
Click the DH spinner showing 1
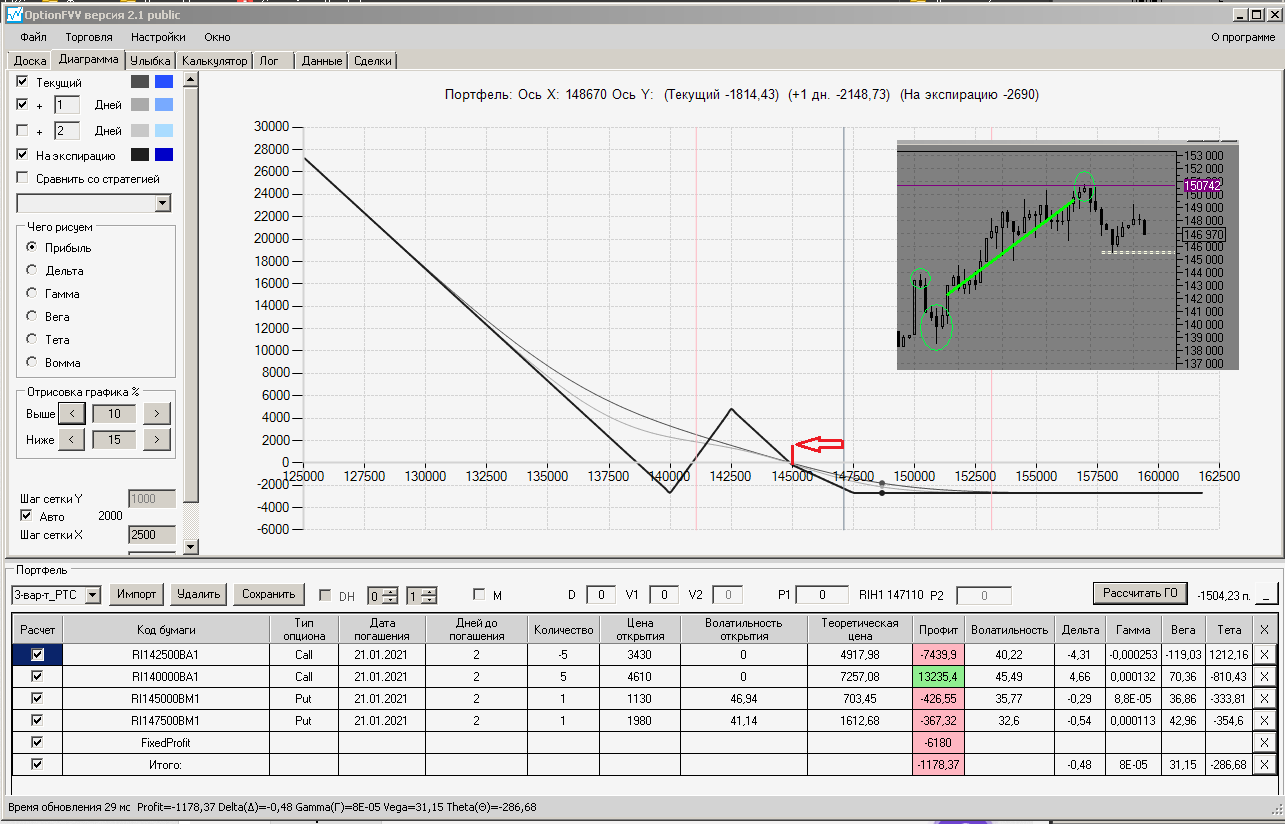click(x=421, y=595)
